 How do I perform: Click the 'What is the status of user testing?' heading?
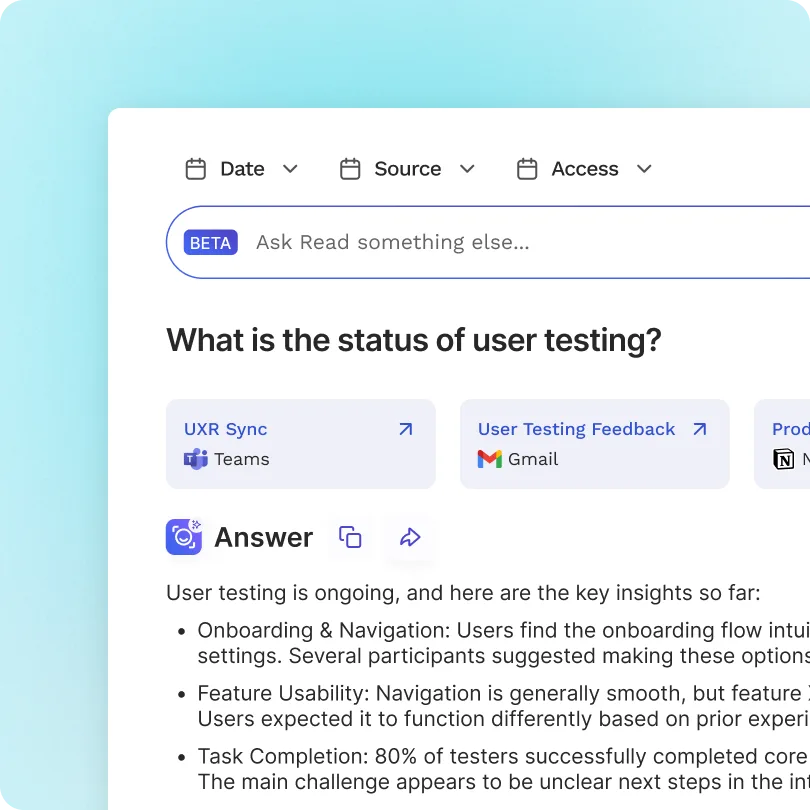(x=414, y=340)
